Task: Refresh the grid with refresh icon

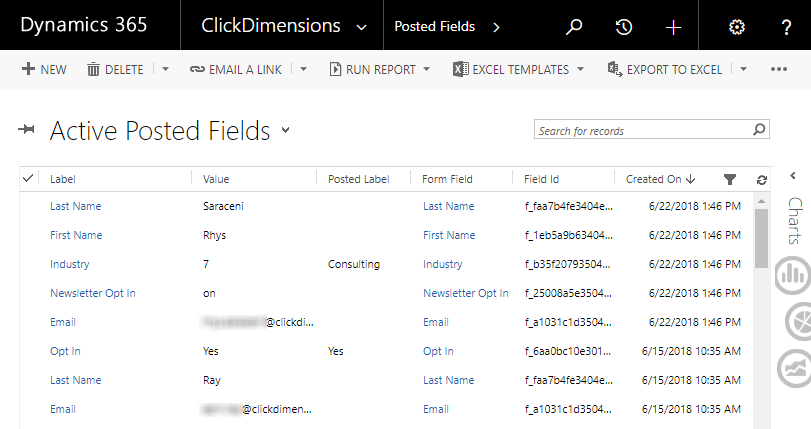Action: pyautogui.click(x=761, y=180)
